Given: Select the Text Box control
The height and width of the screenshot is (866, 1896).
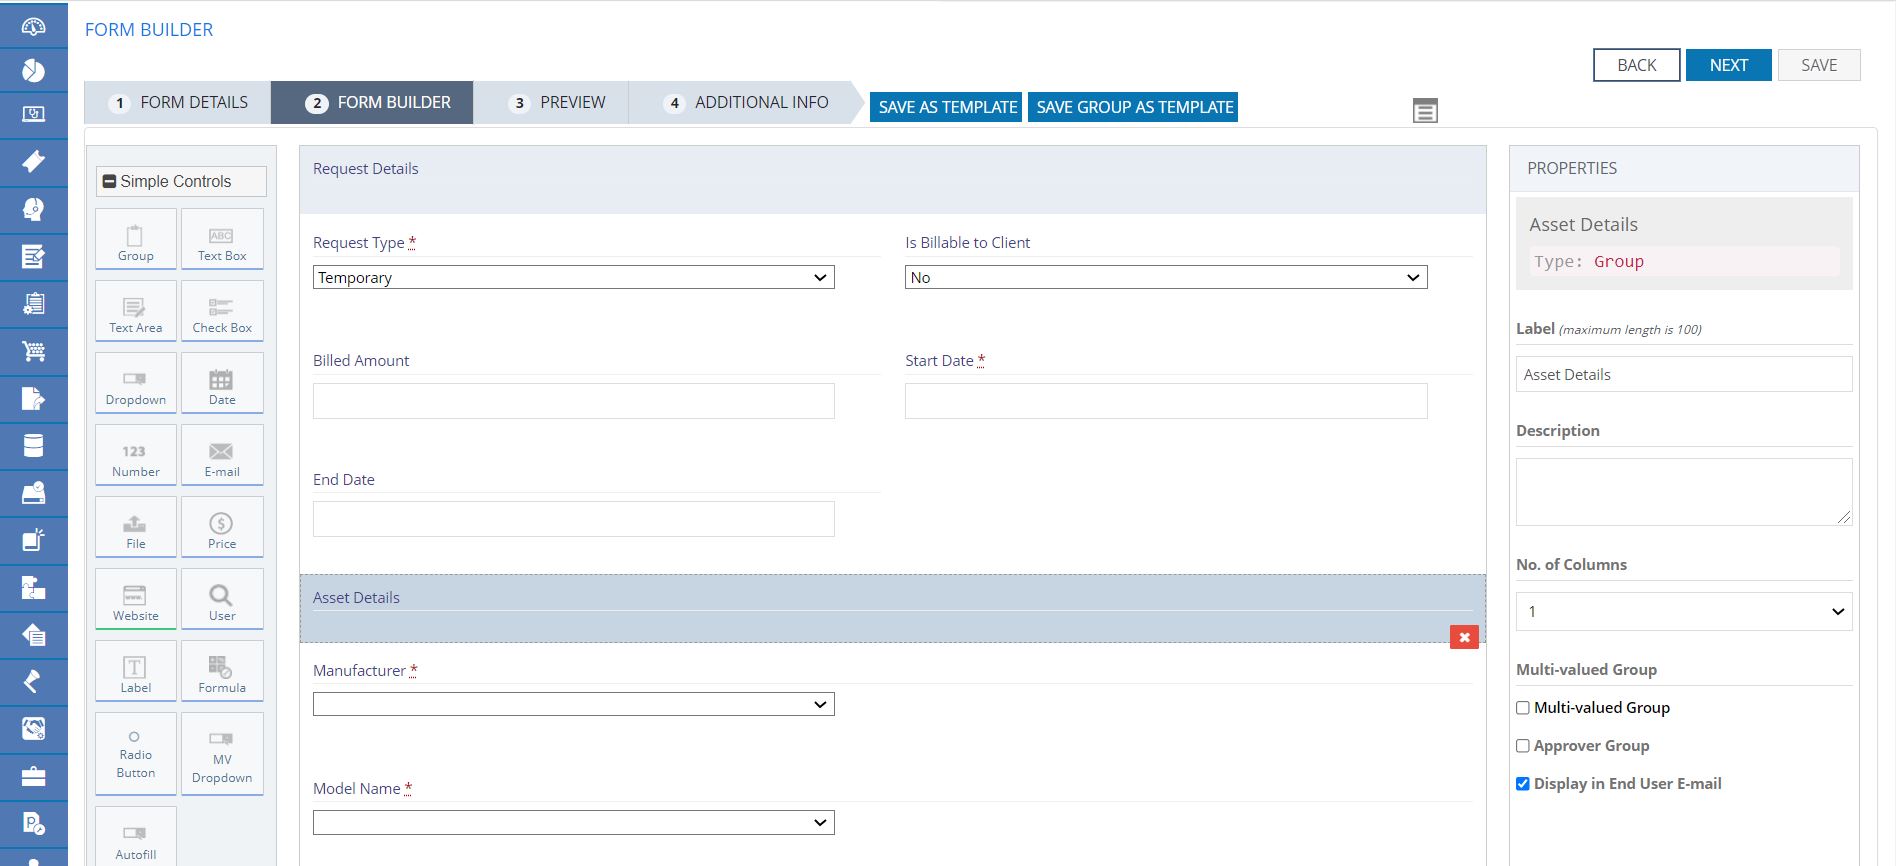Looking at the screenshot, I should tap(222, 239).
